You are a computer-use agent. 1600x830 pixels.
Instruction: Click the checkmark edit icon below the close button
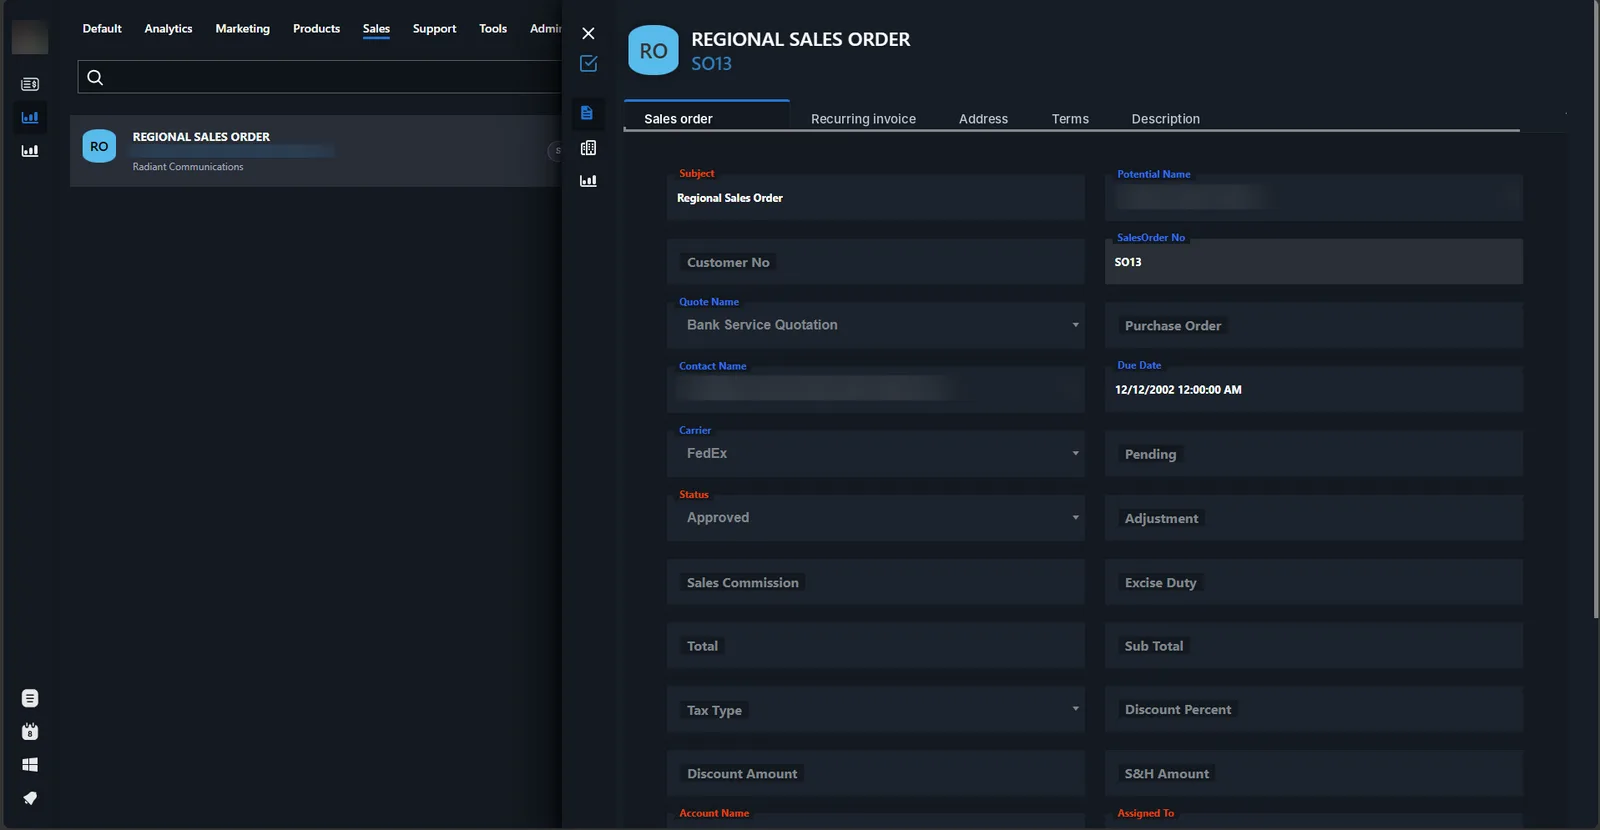(588, 63)
